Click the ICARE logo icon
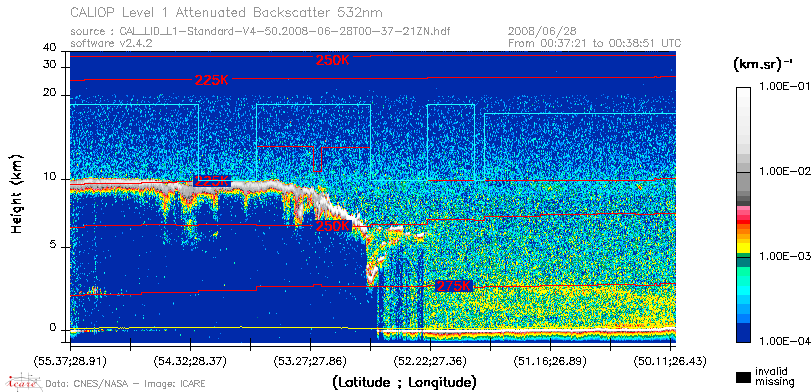Image resolution: width=811 pixels, height=392 pixels. coord(23,382)
